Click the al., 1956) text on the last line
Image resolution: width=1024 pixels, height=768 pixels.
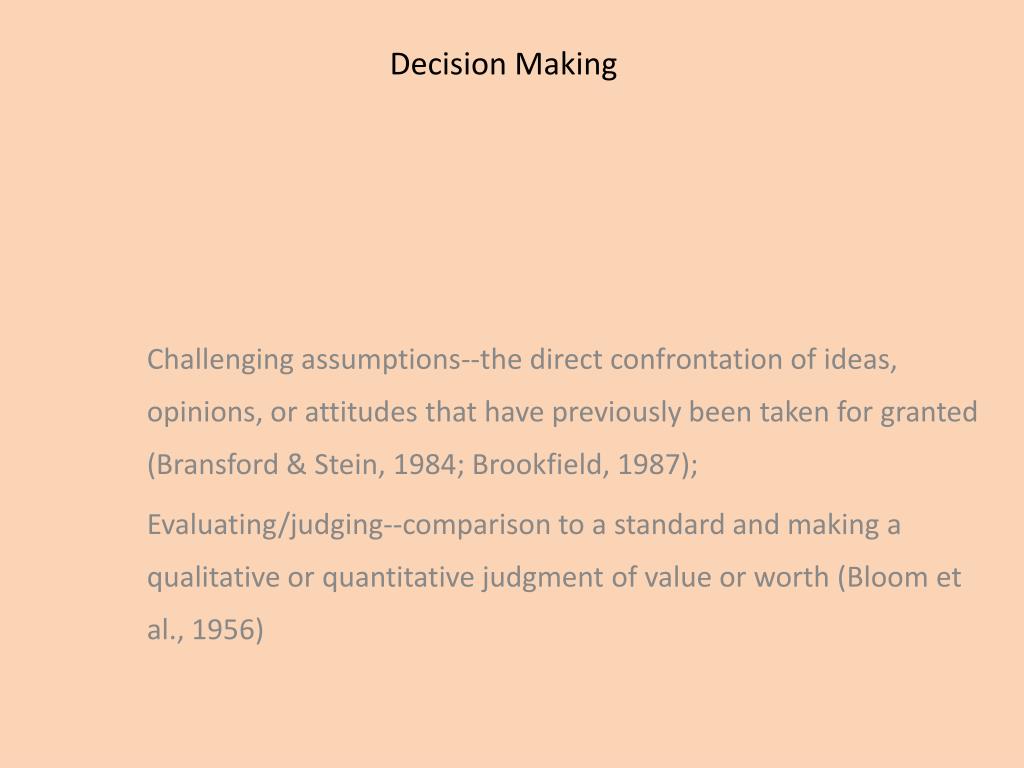(205, 630)
